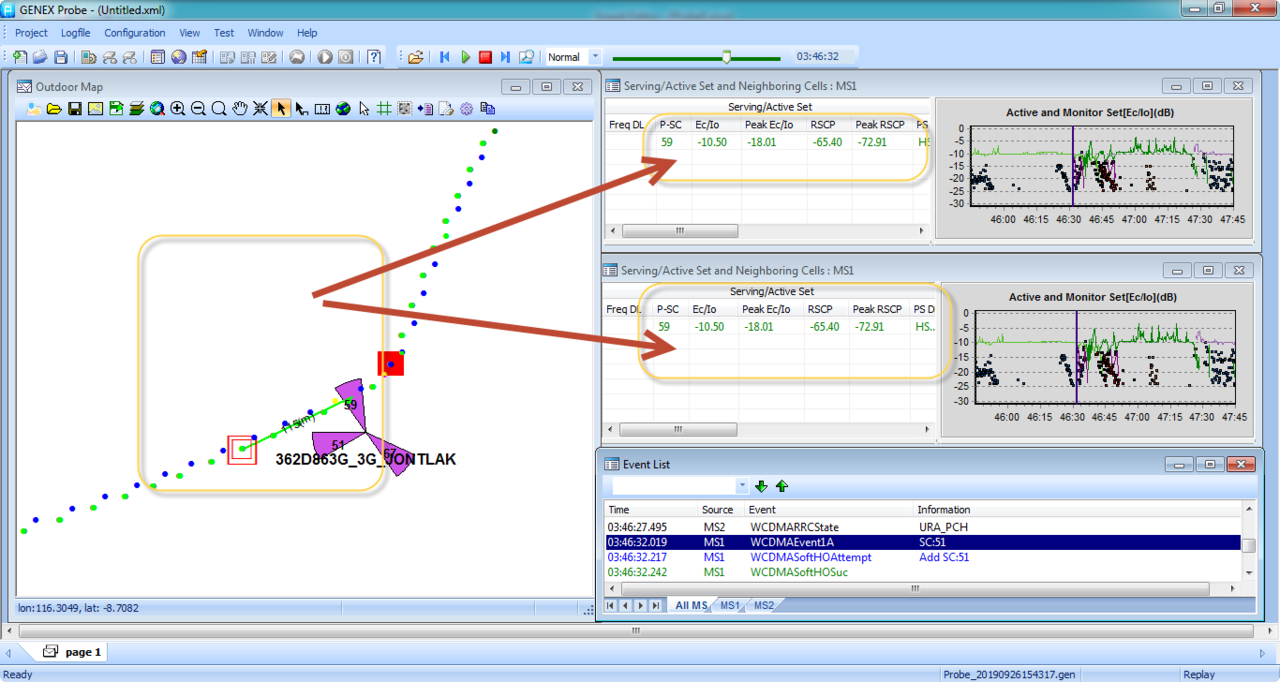The width and height of the screenshot is (1280, 682).
Task: Click the Event column header in Event List
Action: pyautogui.click(x=829, y=510)
